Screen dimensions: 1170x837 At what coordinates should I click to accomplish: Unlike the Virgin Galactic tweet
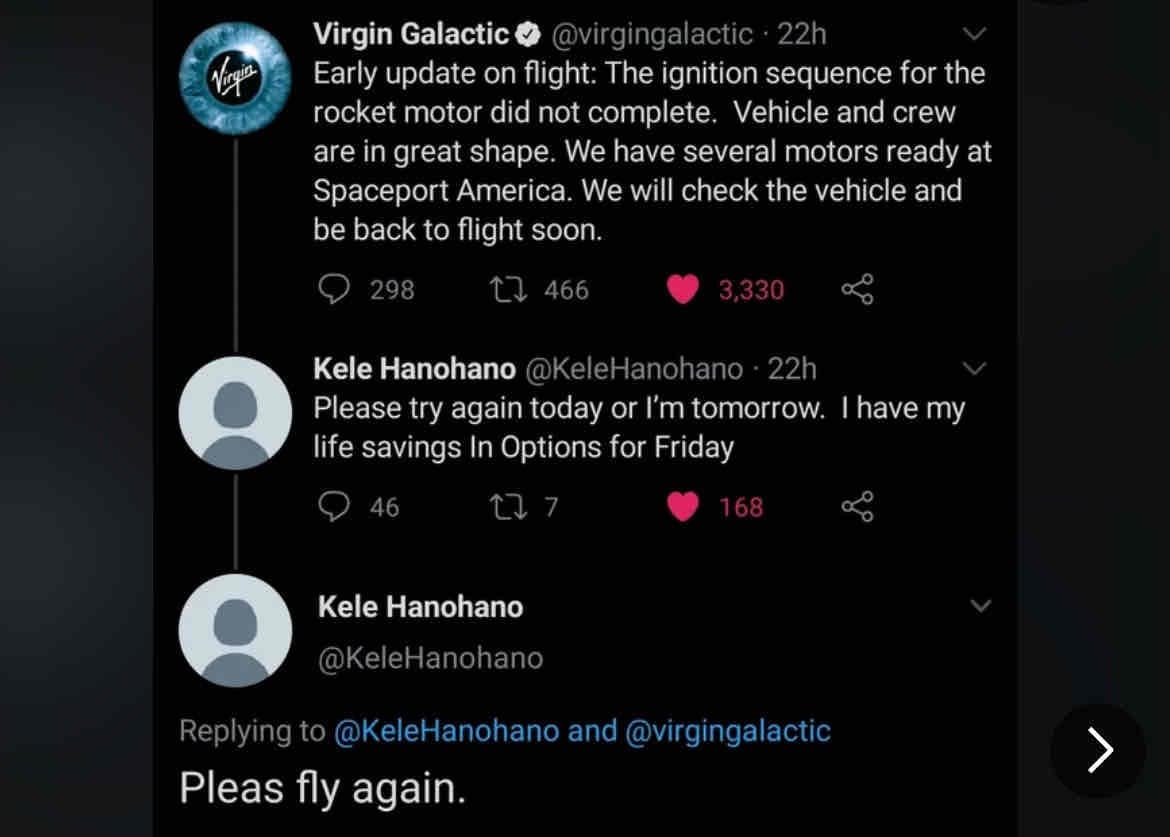click(x=683, y=290)
